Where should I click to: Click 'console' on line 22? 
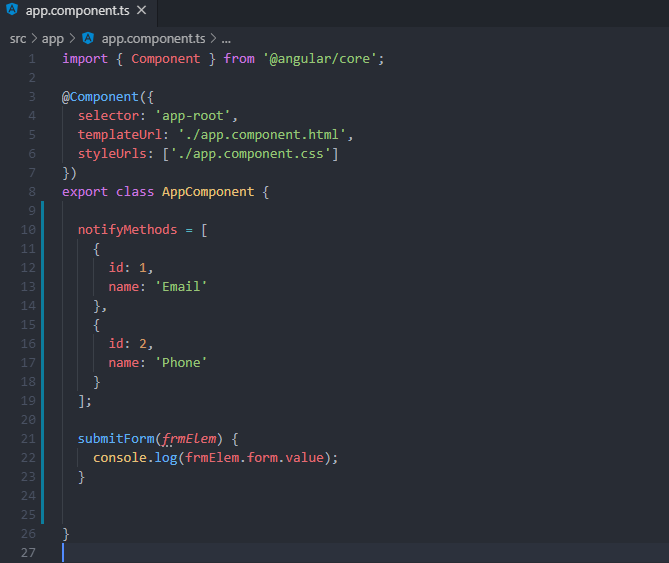pos(120,458)
